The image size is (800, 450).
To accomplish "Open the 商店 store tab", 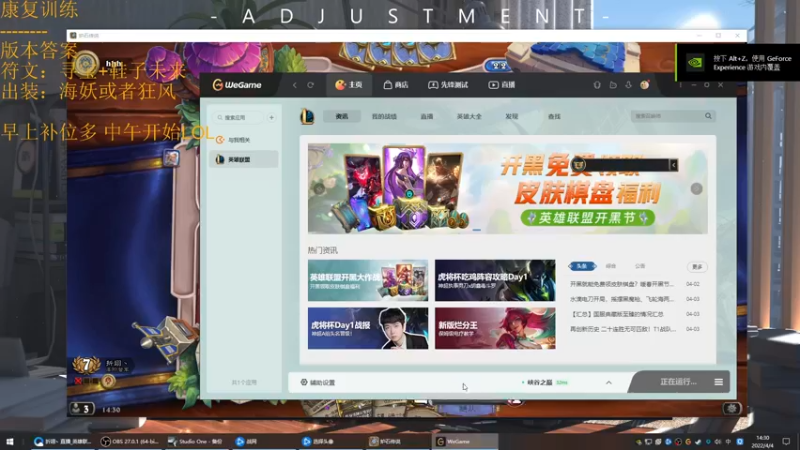I will click(396, 85).
